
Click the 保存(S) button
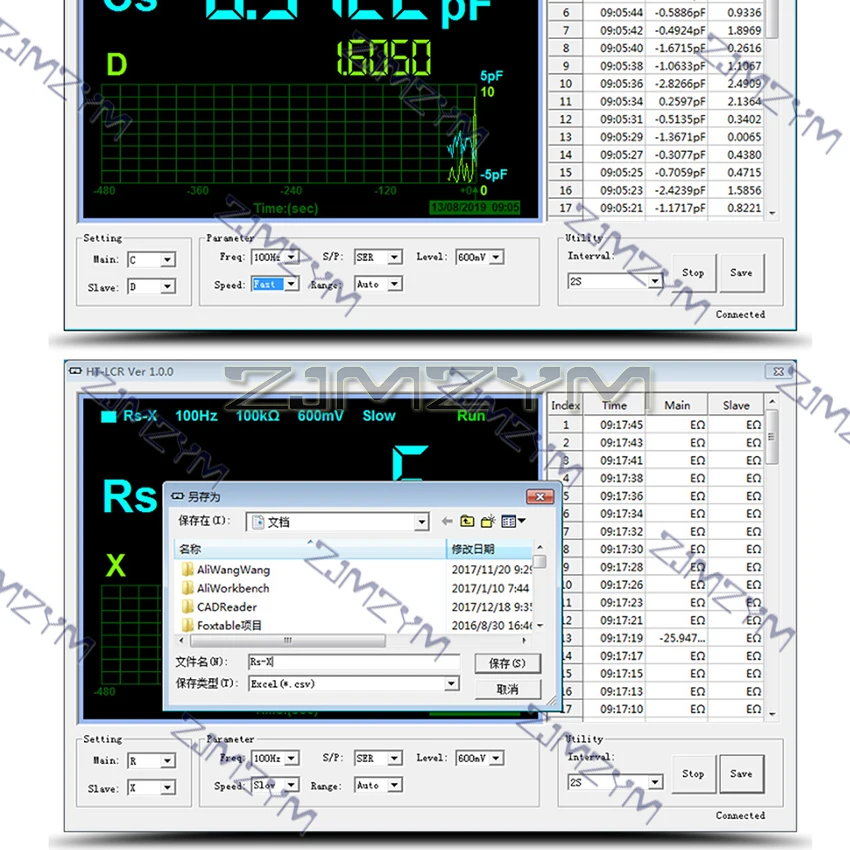(507, 663)
